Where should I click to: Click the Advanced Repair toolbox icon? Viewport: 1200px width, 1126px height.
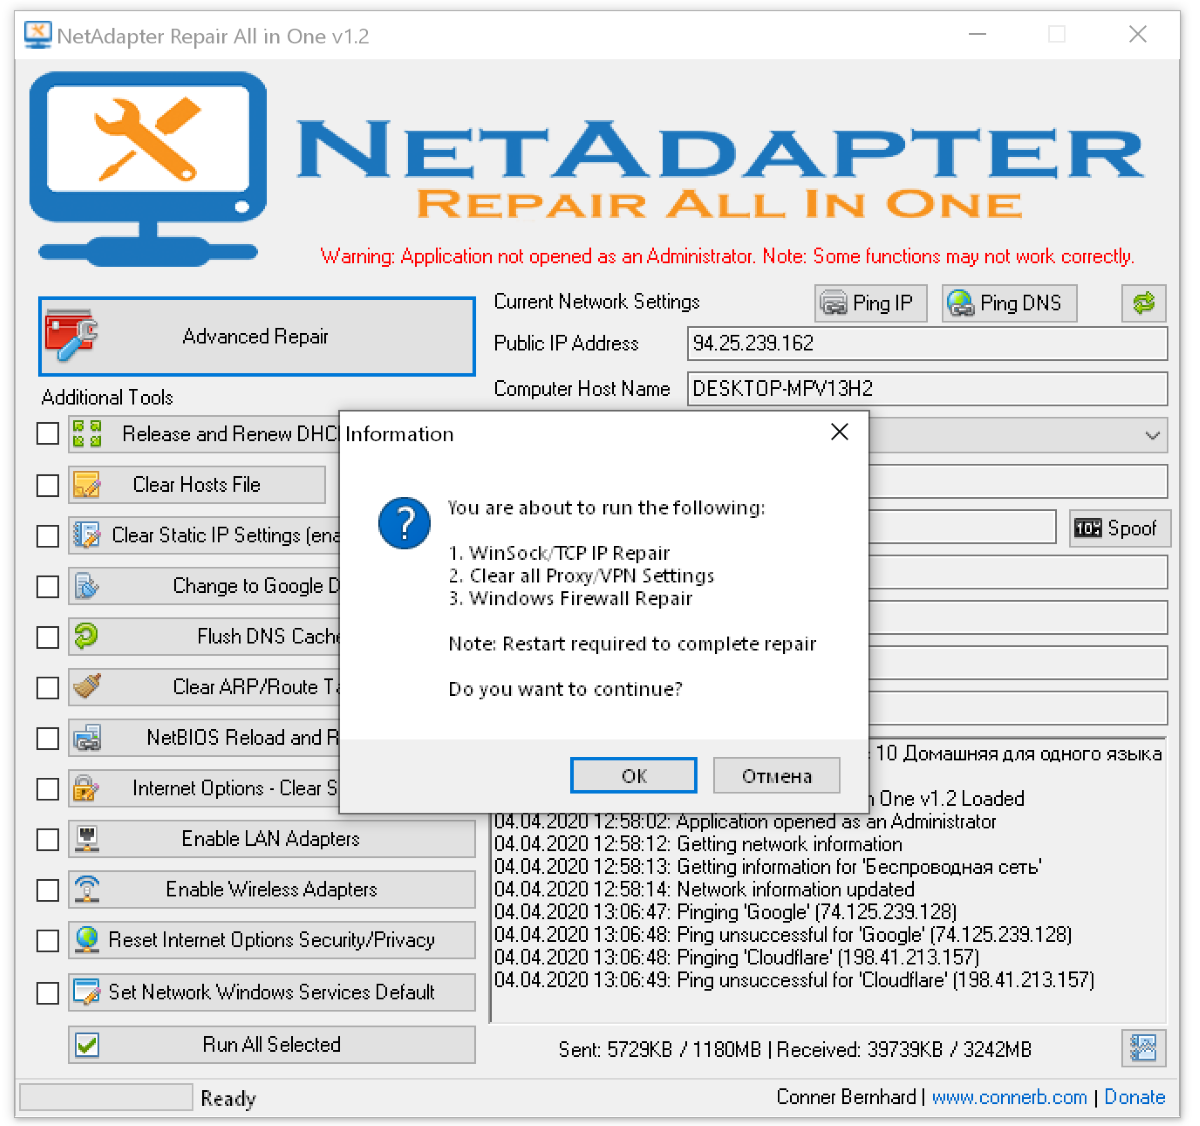pos(71,336)
